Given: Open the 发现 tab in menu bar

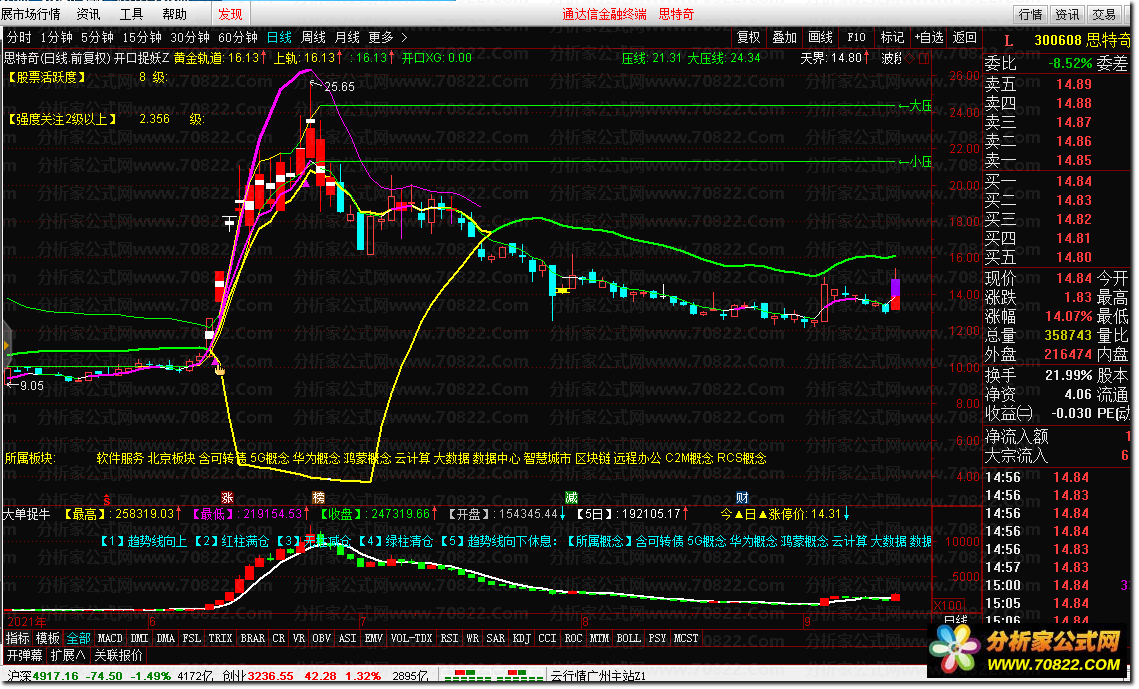Looking at the screenshot, I should pos(230,14).
